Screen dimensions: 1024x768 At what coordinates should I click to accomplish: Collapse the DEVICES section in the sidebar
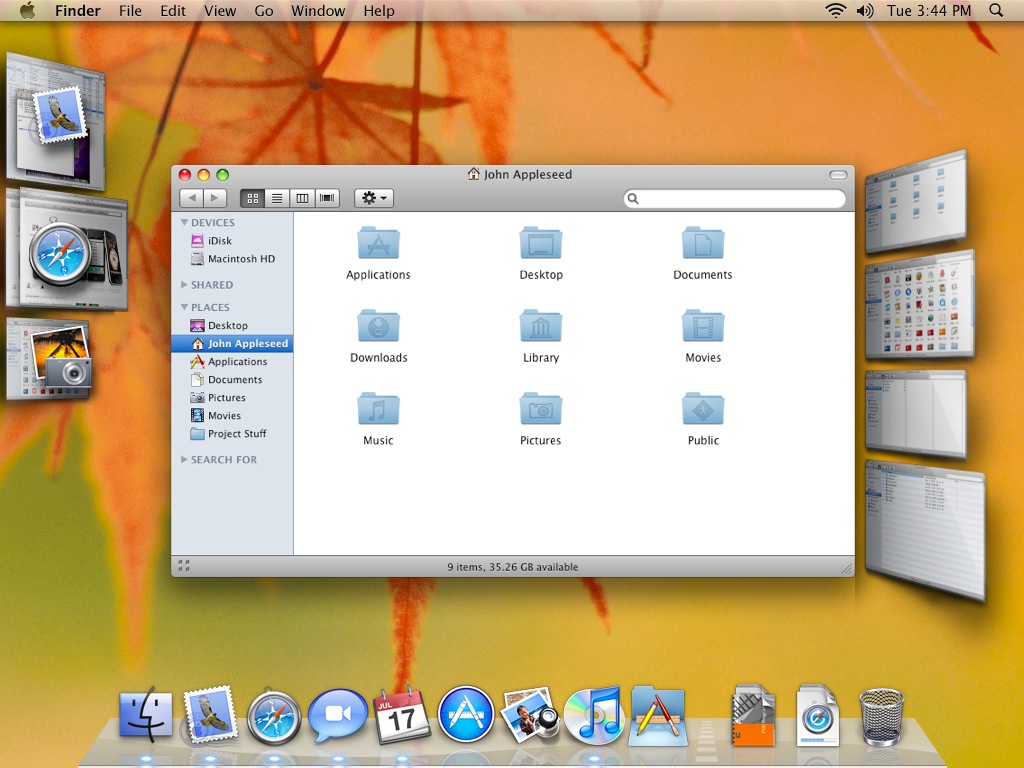pos(184,222)
